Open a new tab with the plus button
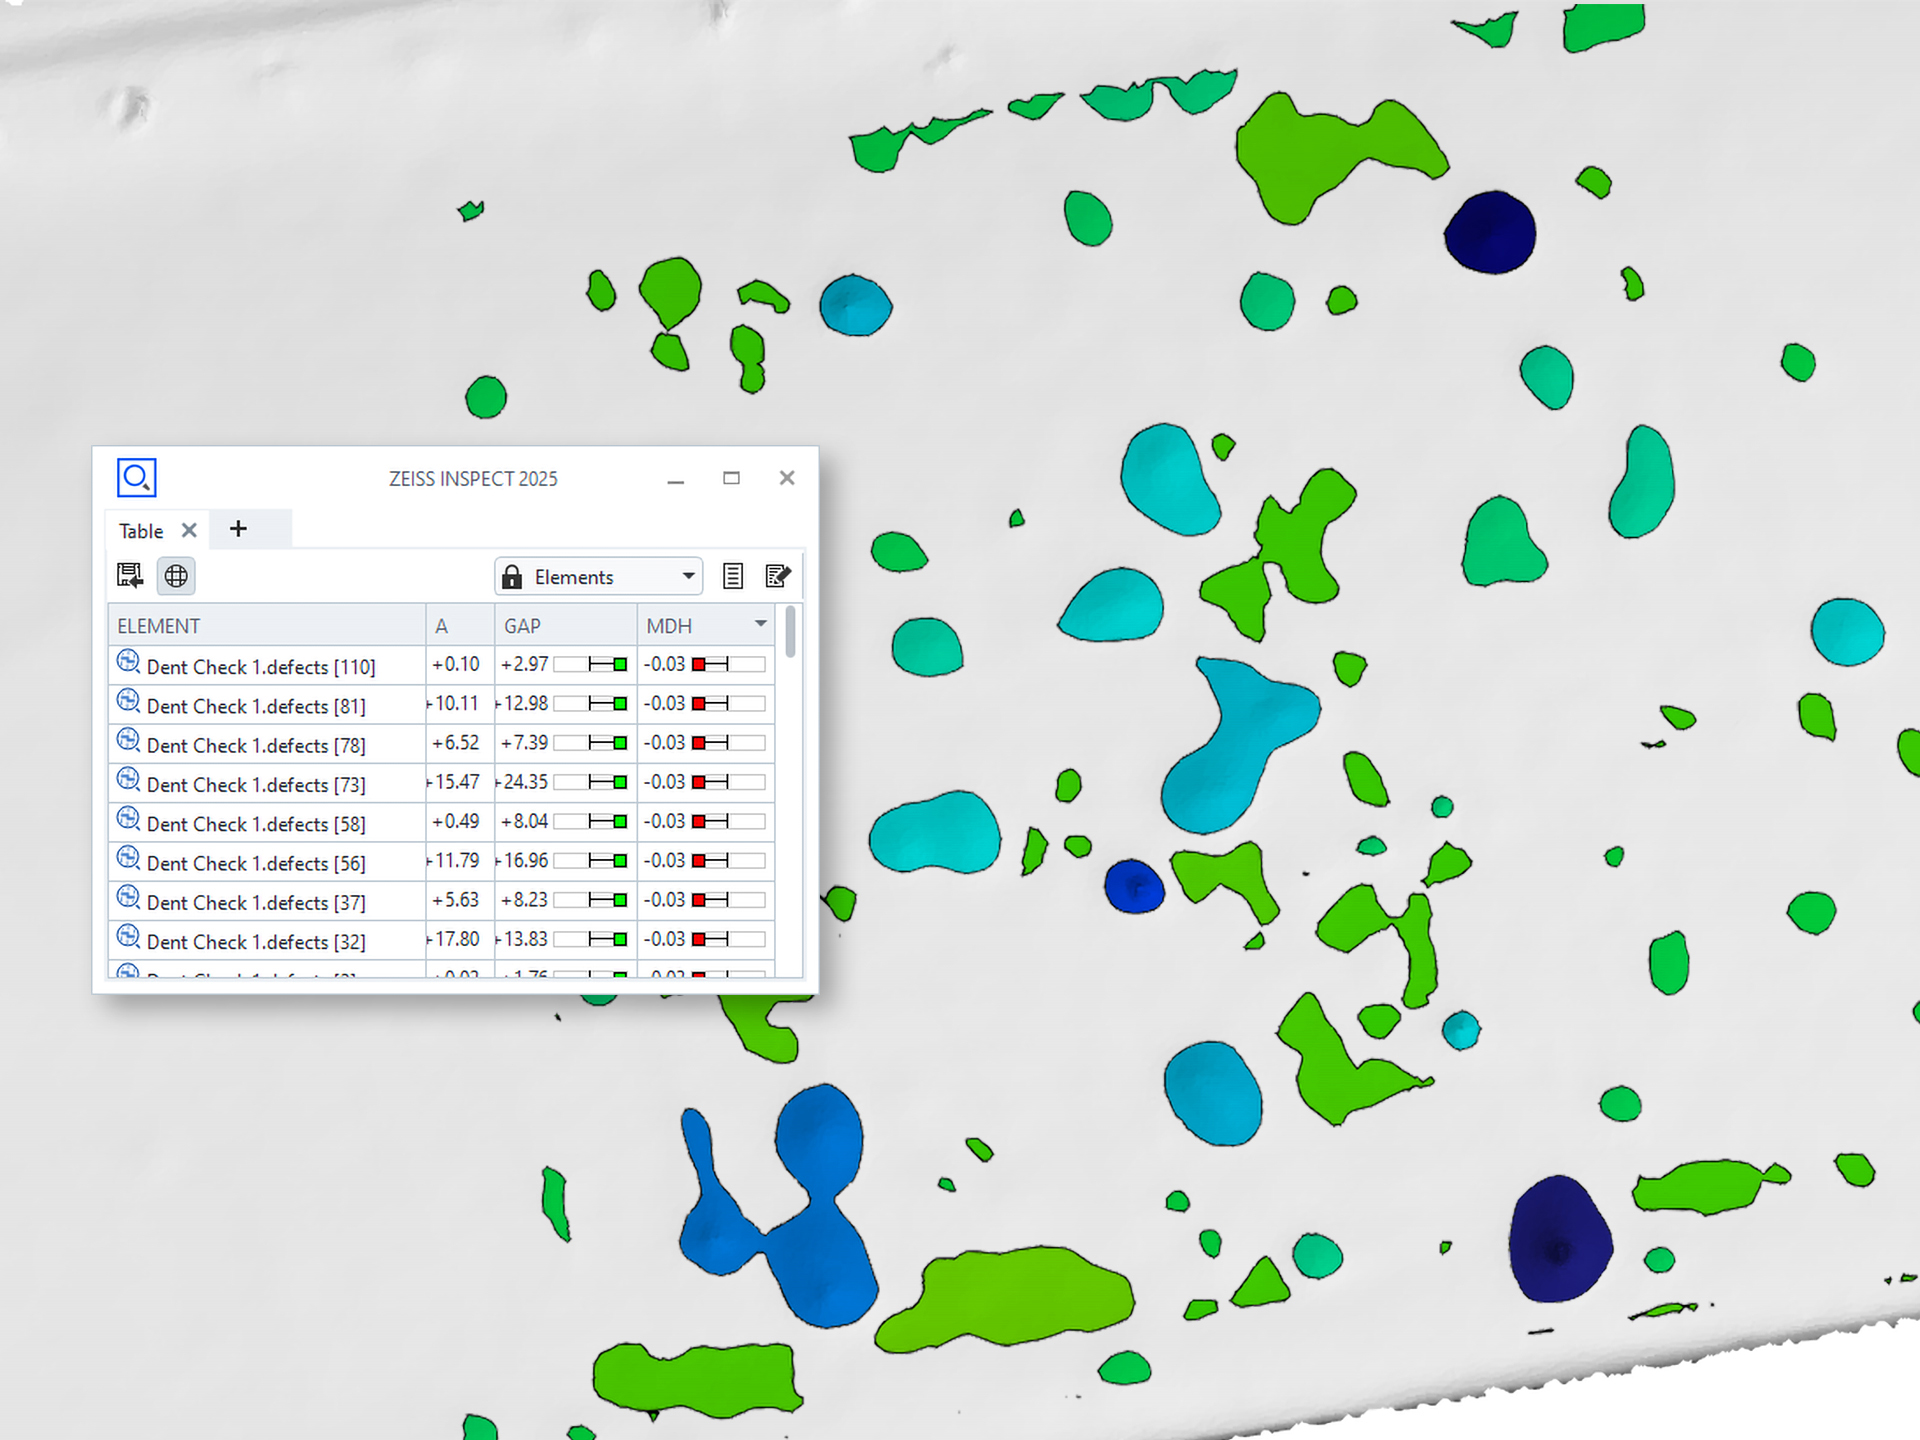Viewport: 1920px width, 1440px height. pos(238,528)
